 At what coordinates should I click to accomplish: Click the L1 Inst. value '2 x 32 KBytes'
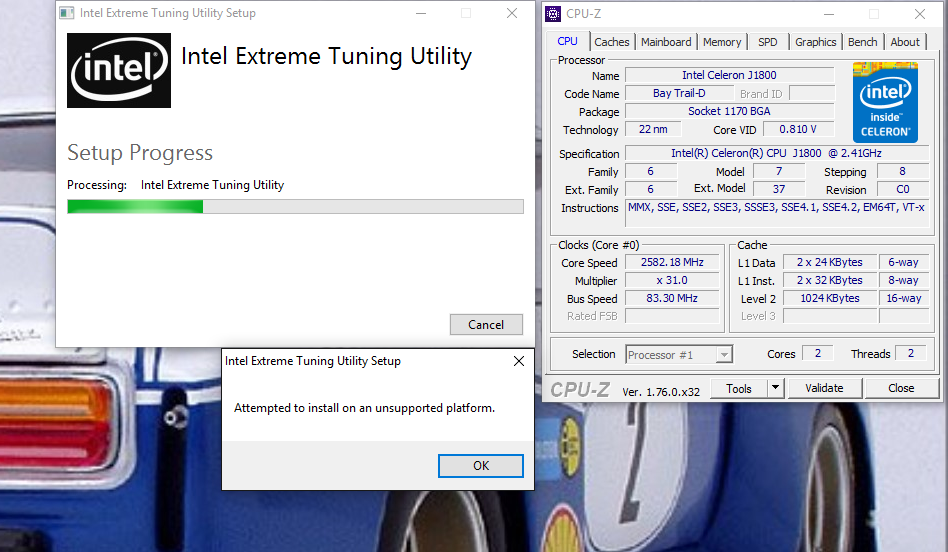click(830, 281)
